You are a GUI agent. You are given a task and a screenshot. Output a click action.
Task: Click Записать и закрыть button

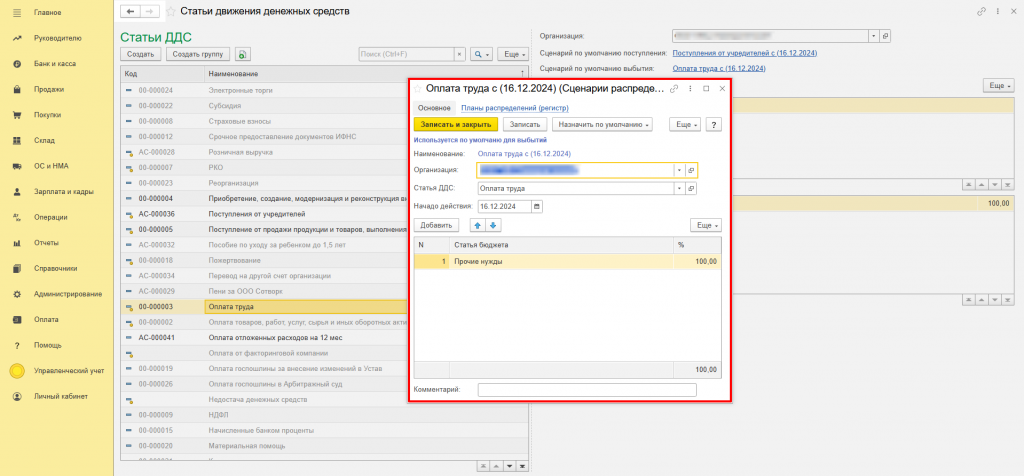(456, 124)
